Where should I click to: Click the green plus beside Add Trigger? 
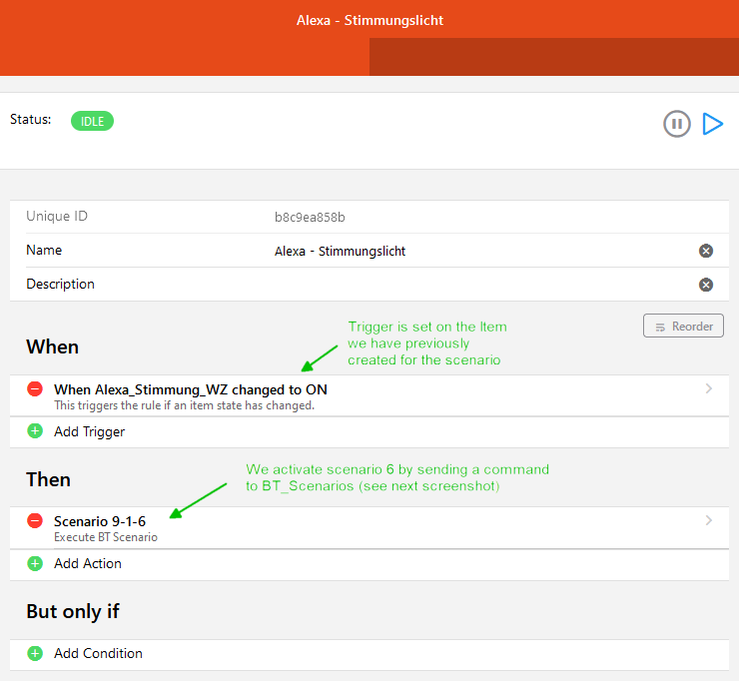coord(35,431)
